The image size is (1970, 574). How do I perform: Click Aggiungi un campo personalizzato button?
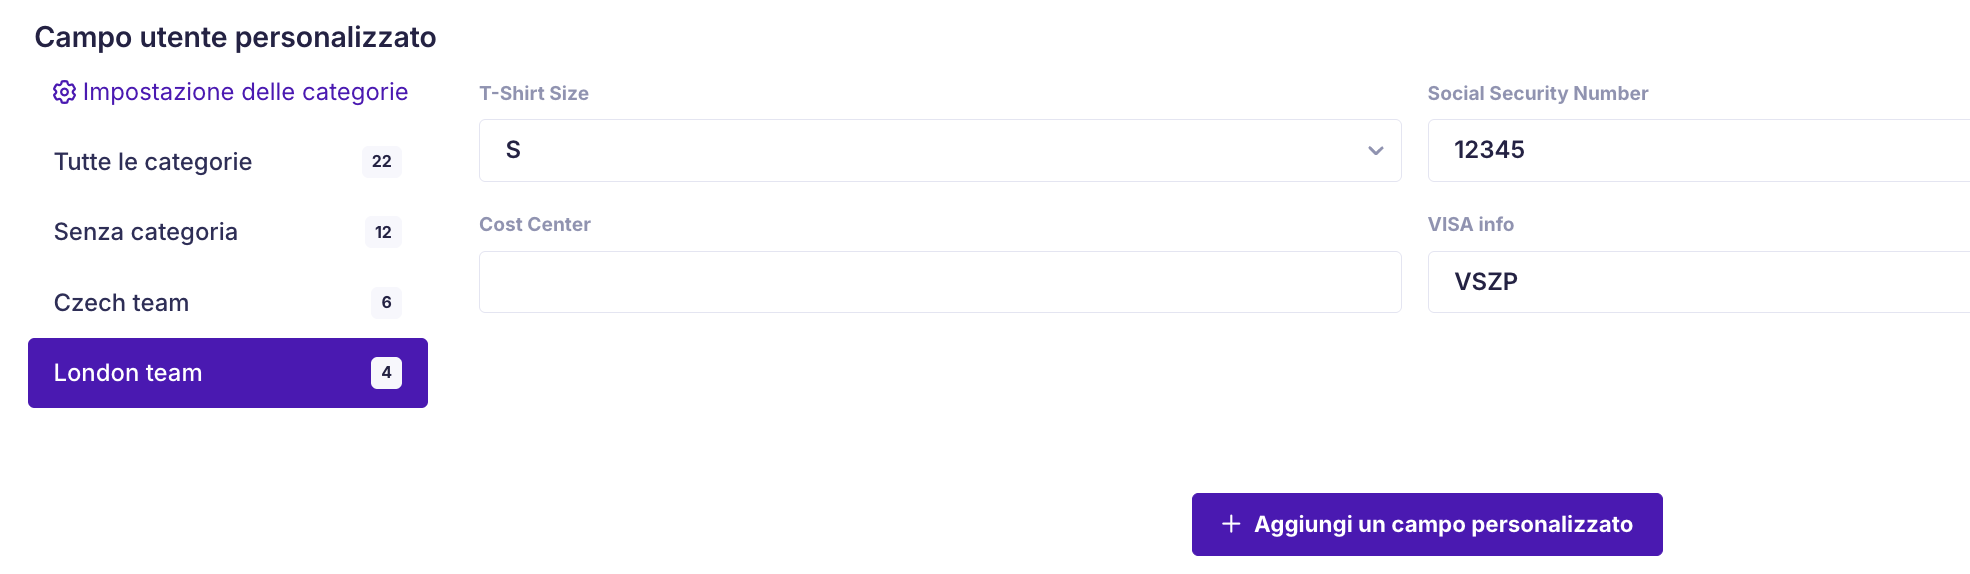coord(1427,524)
